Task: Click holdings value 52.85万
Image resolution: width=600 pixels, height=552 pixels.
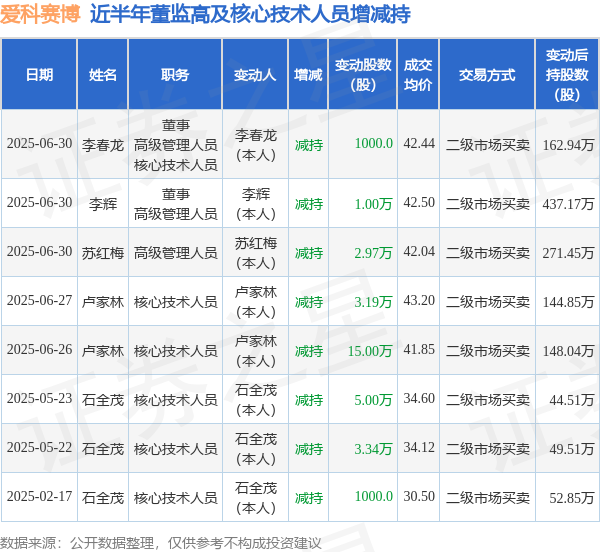Action: tap(572, 498)
